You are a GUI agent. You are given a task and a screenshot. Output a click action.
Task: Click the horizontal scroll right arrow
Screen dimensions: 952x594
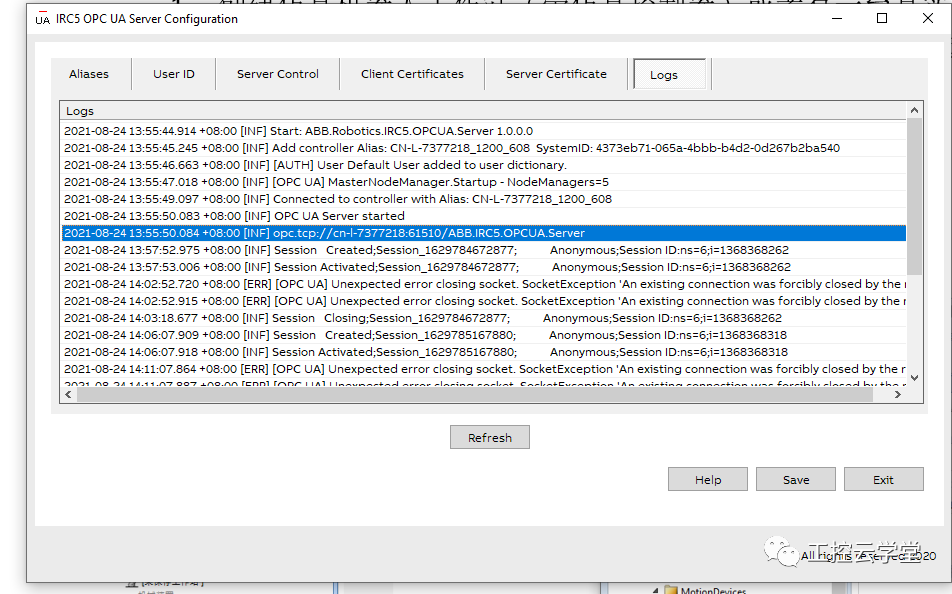click(898, 394)
